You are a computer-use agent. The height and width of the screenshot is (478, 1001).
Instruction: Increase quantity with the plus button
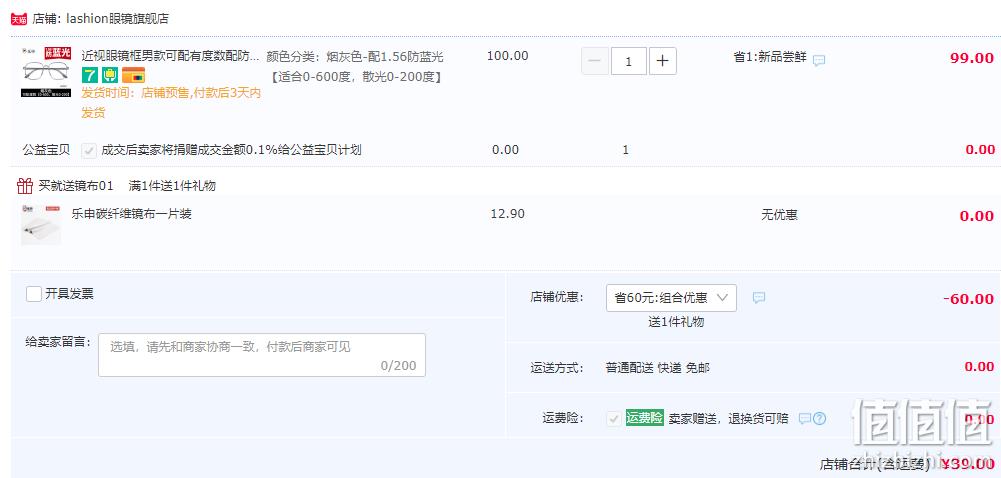[x=663, y=61]
